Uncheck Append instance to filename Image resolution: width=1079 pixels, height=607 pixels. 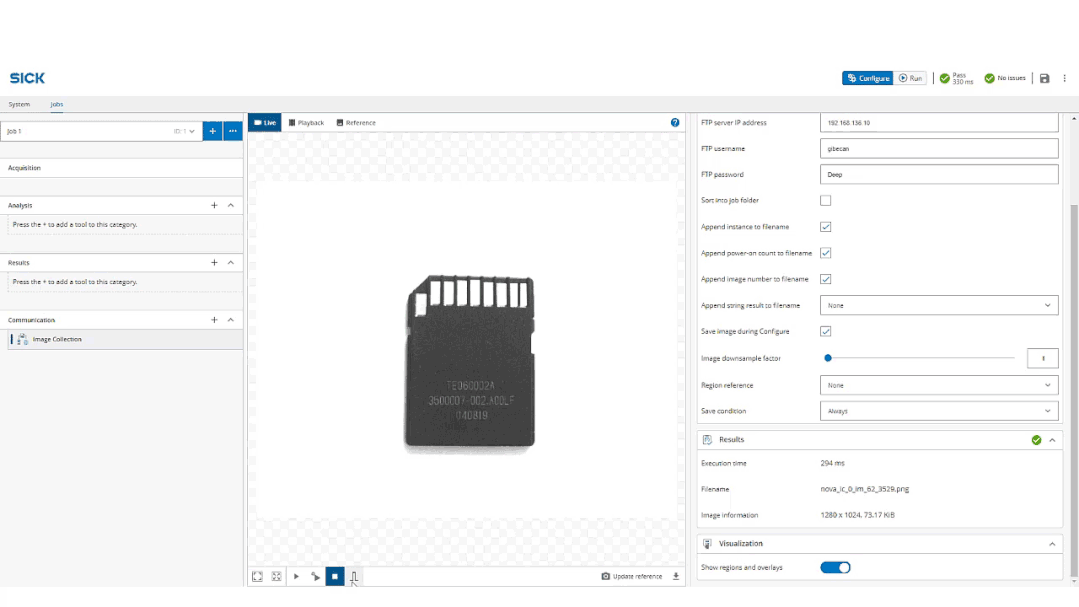click(826, 227)
